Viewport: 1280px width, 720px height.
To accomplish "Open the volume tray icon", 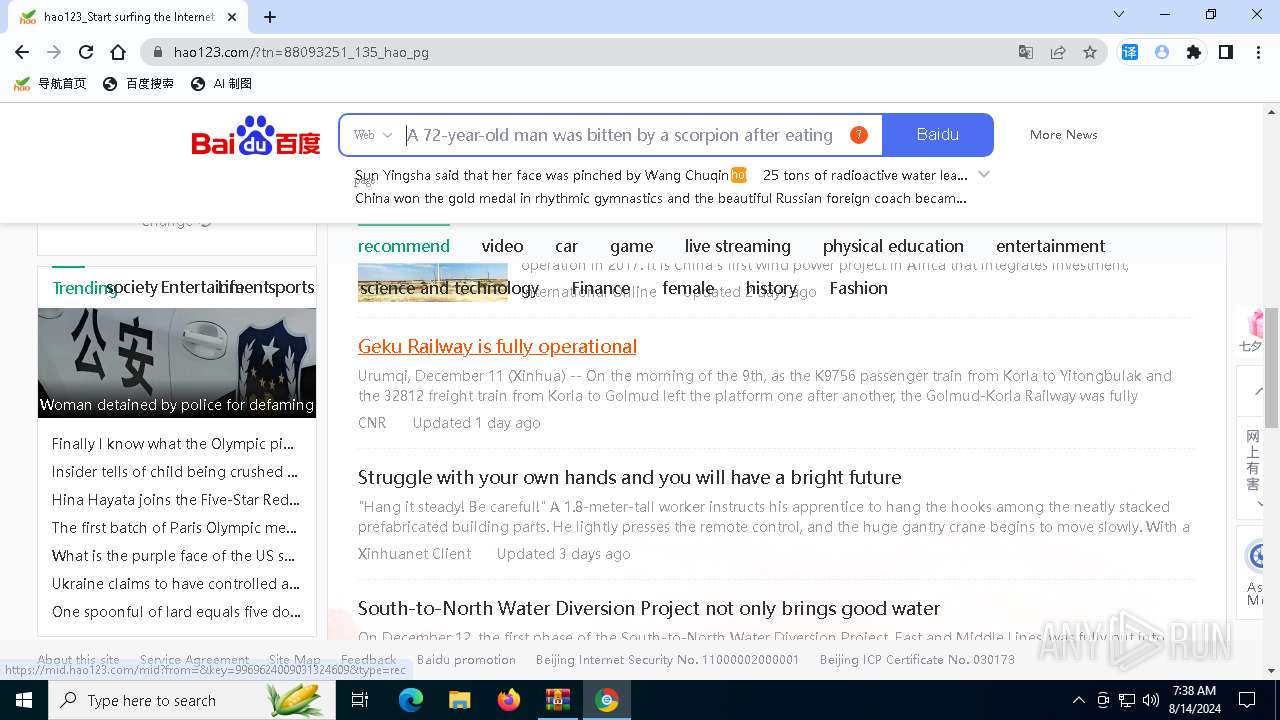I will click(1151, 700).
